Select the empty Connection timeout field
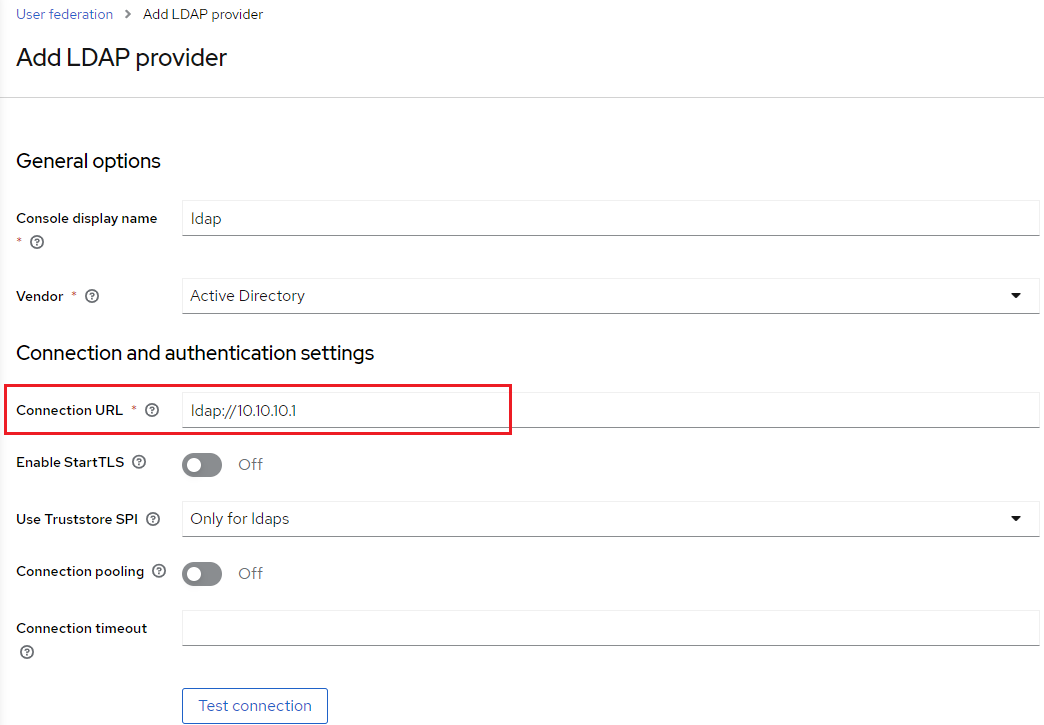This screenshot has width=1044, height=725. pos(610,628)
